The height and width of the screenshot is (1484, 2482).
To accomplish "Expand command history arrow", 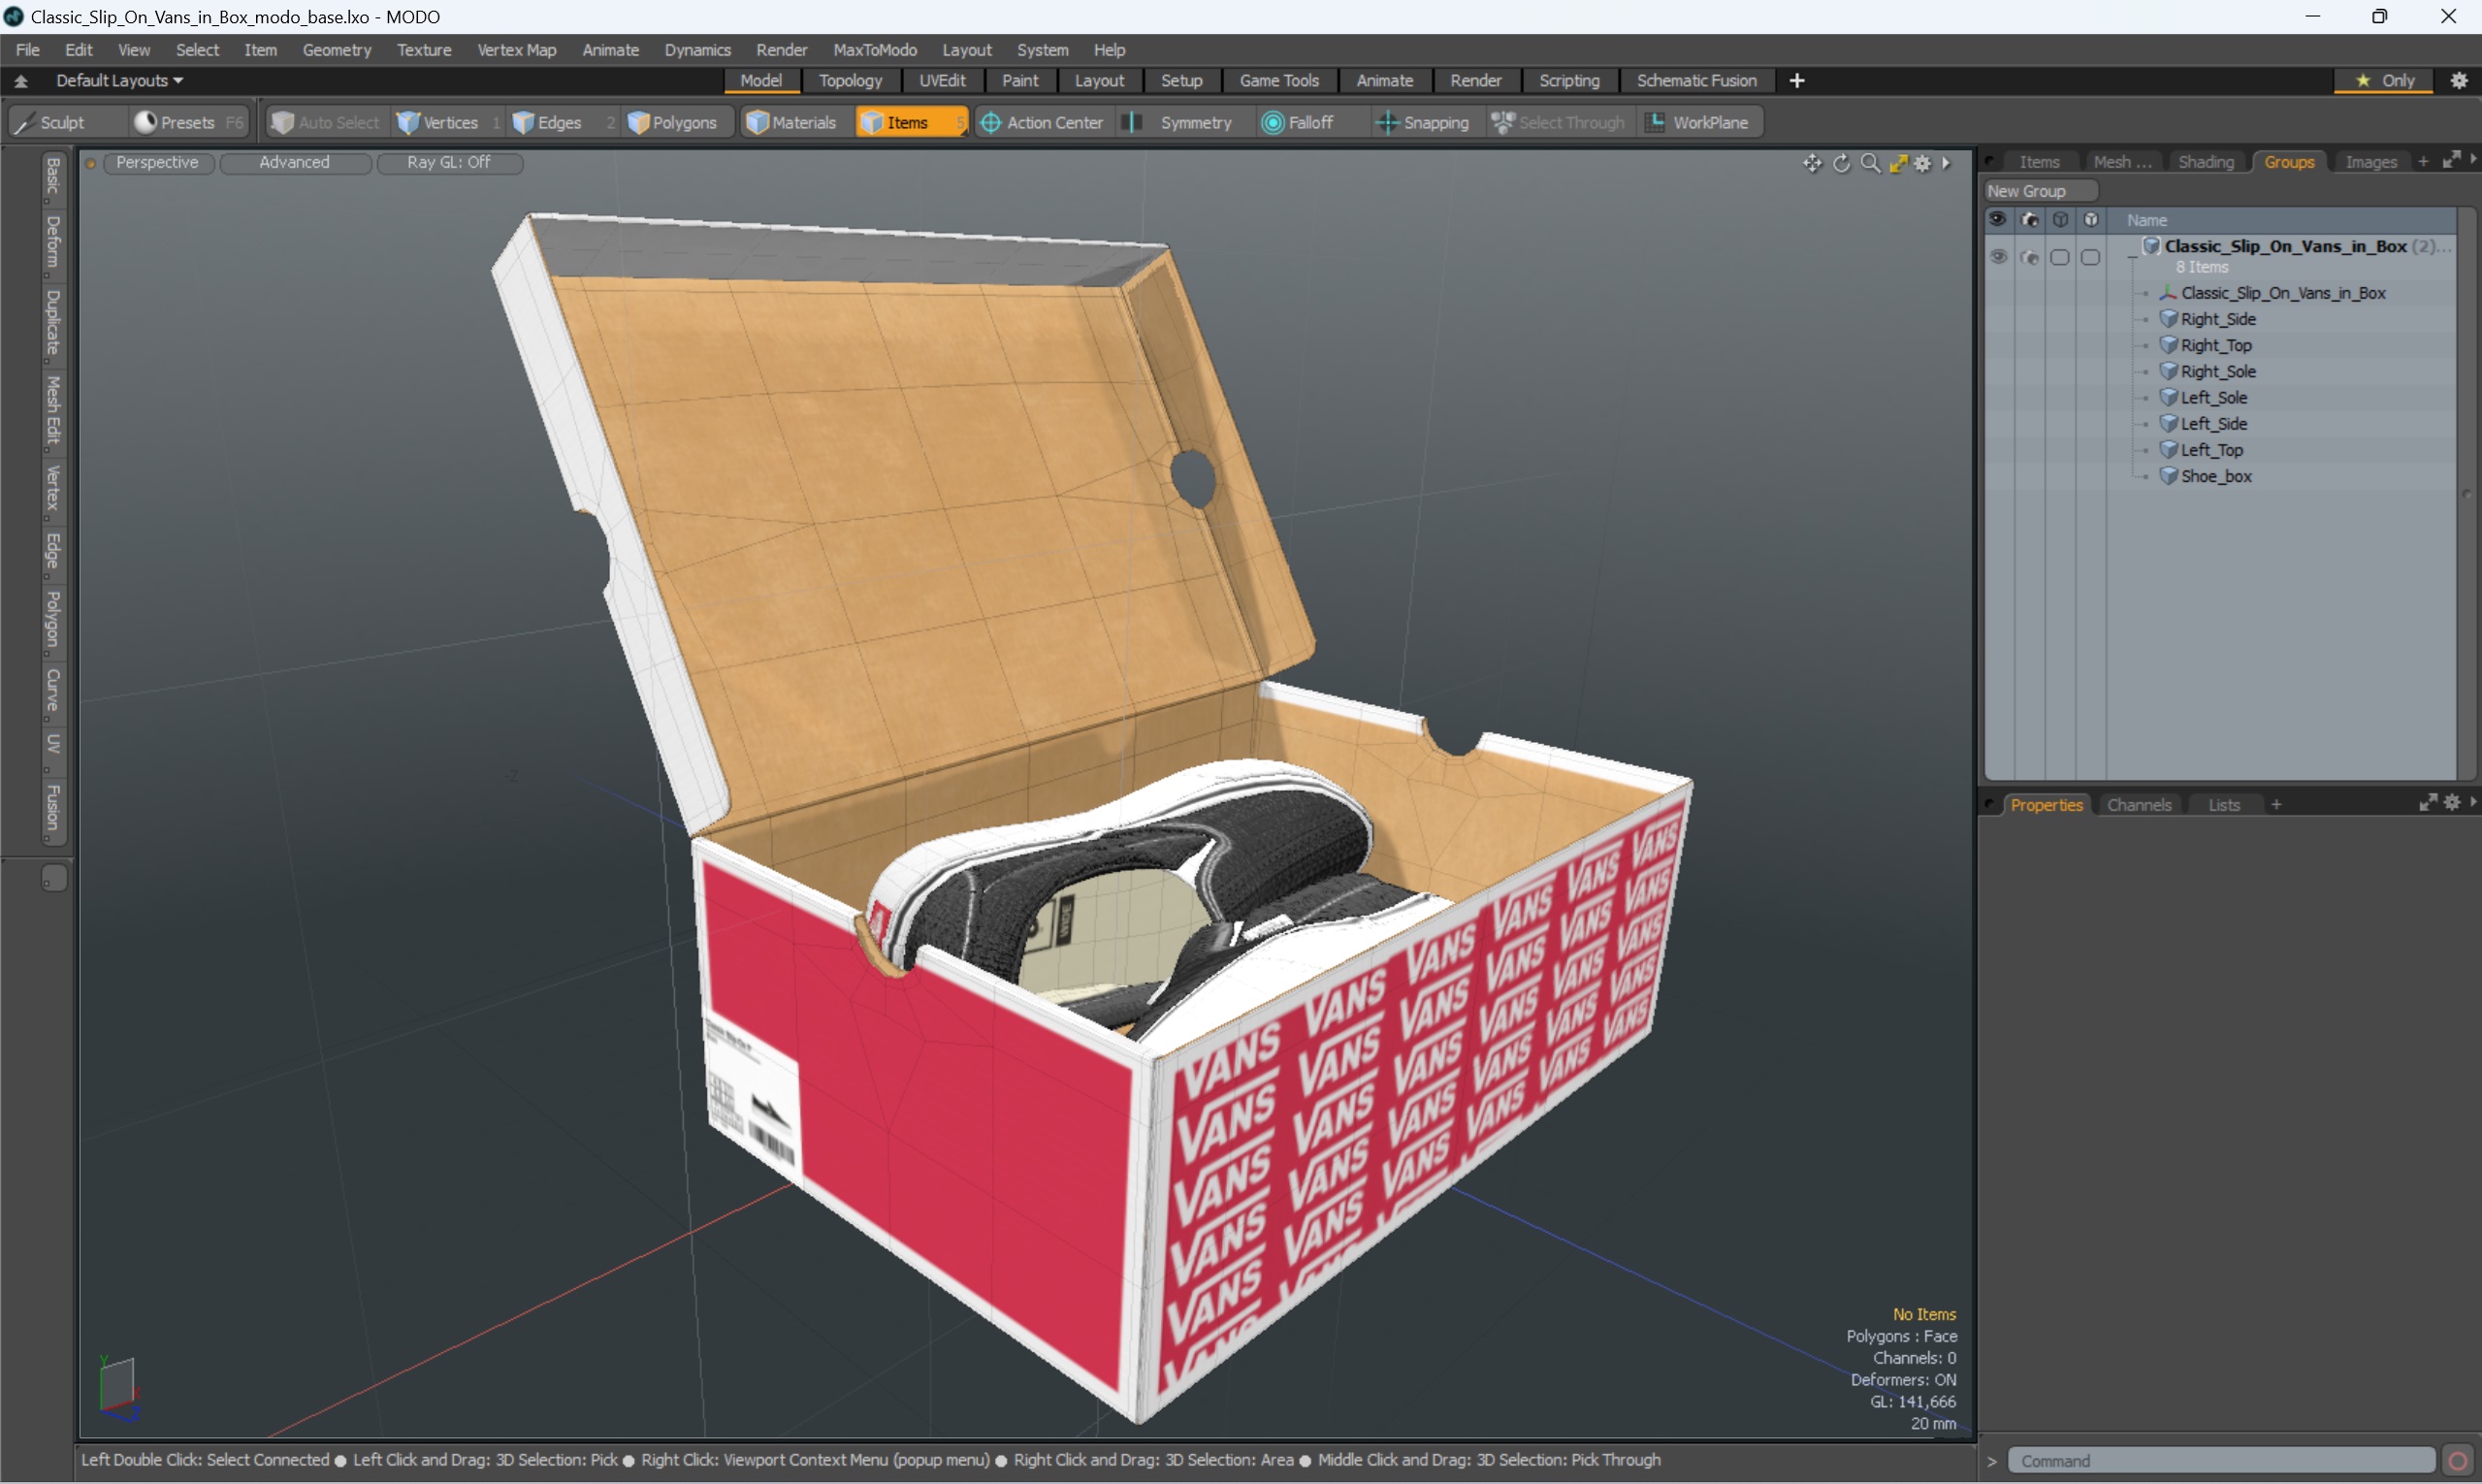I will click(x=1991, y=1461).
